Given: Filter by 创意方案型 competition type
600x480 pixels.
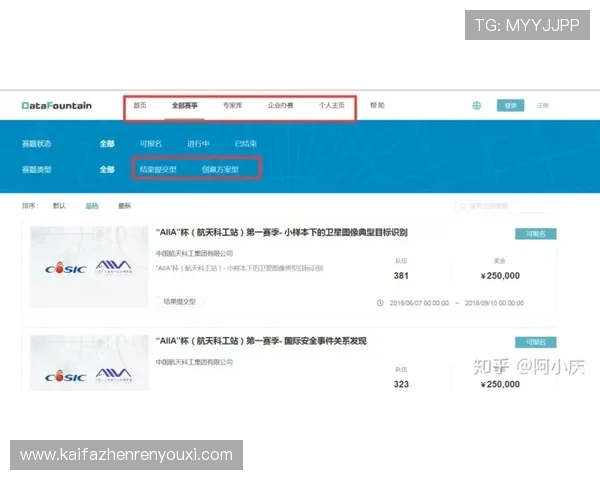Looking at the screenshot, I should 220,169.
